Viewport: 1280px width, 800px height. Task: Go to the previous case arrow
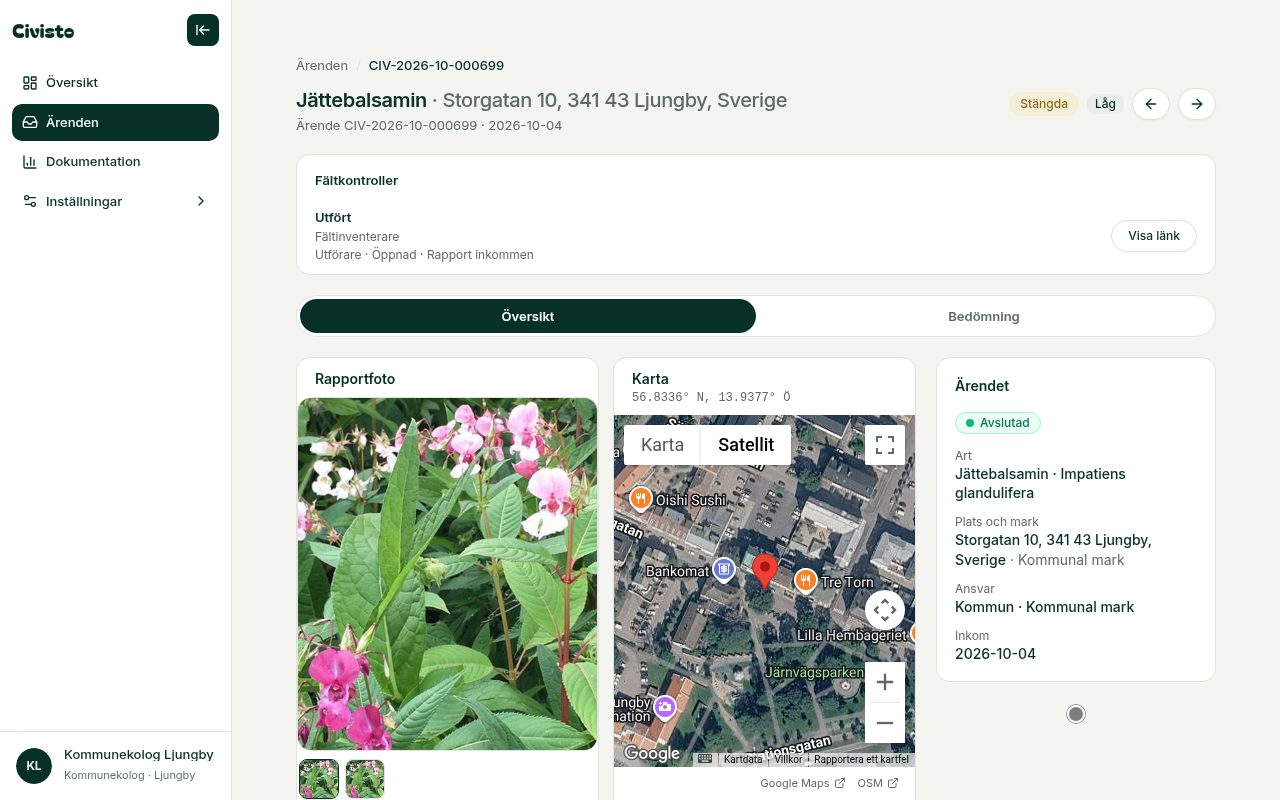1150,104
